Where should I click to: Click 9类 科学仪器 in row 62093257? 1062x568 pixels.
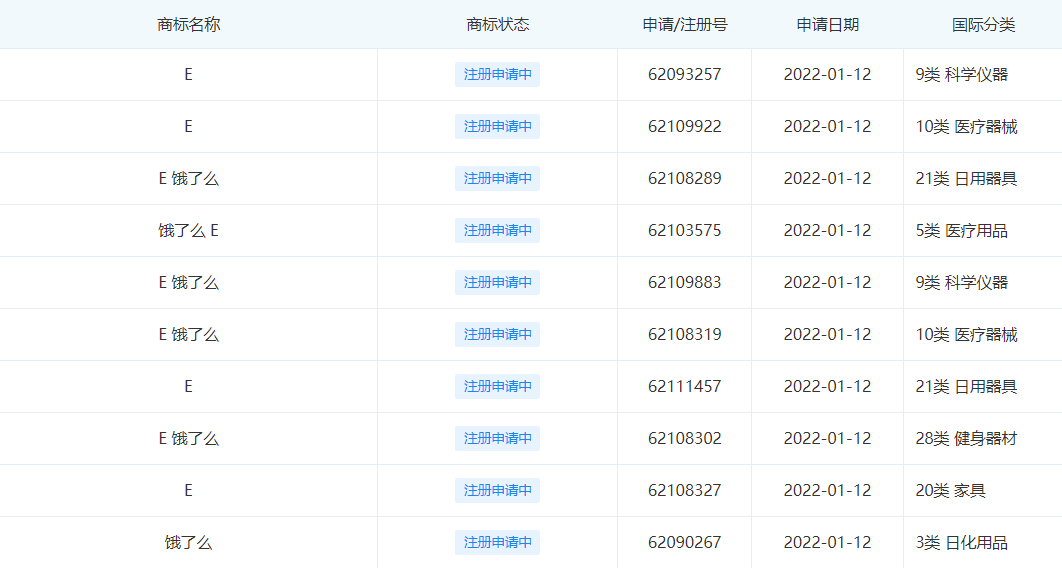tap(962, 74)
